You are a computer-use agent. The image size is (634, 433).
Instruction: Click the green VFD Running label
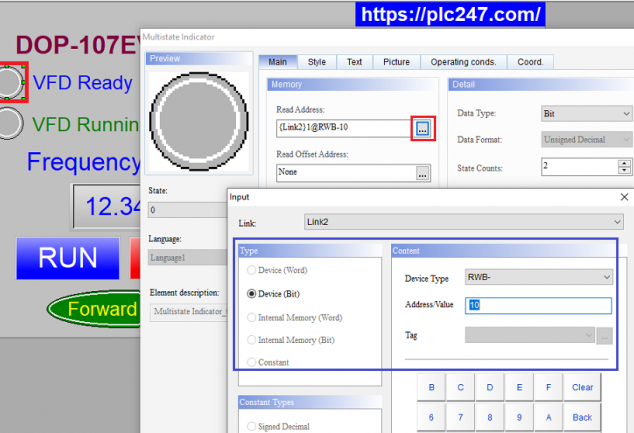coord(85,125)
